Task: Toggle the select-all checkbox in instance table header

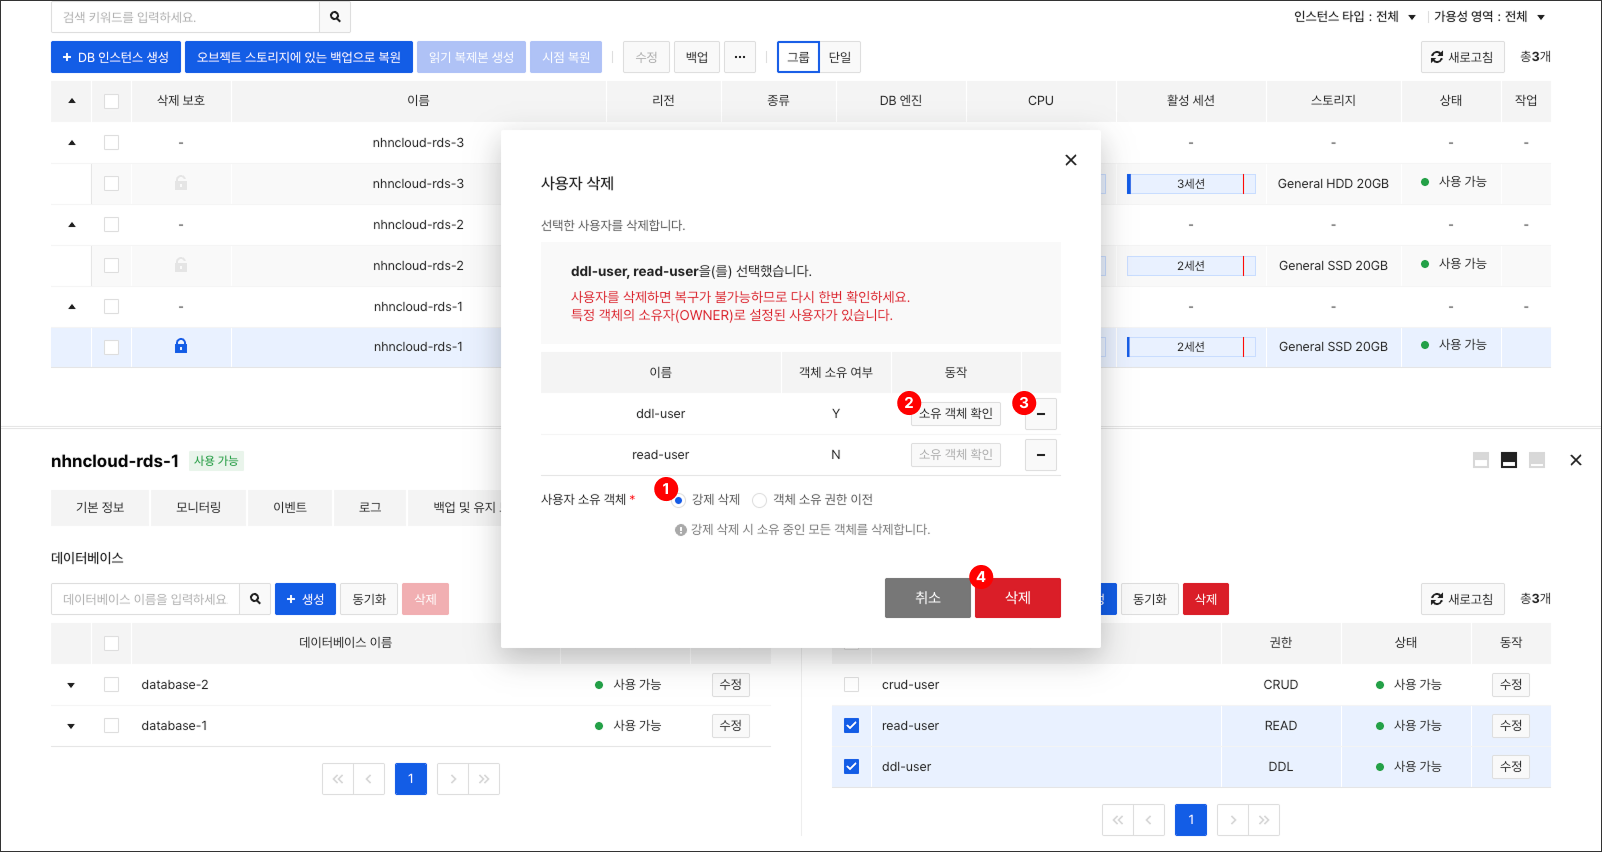Action: 111,101
